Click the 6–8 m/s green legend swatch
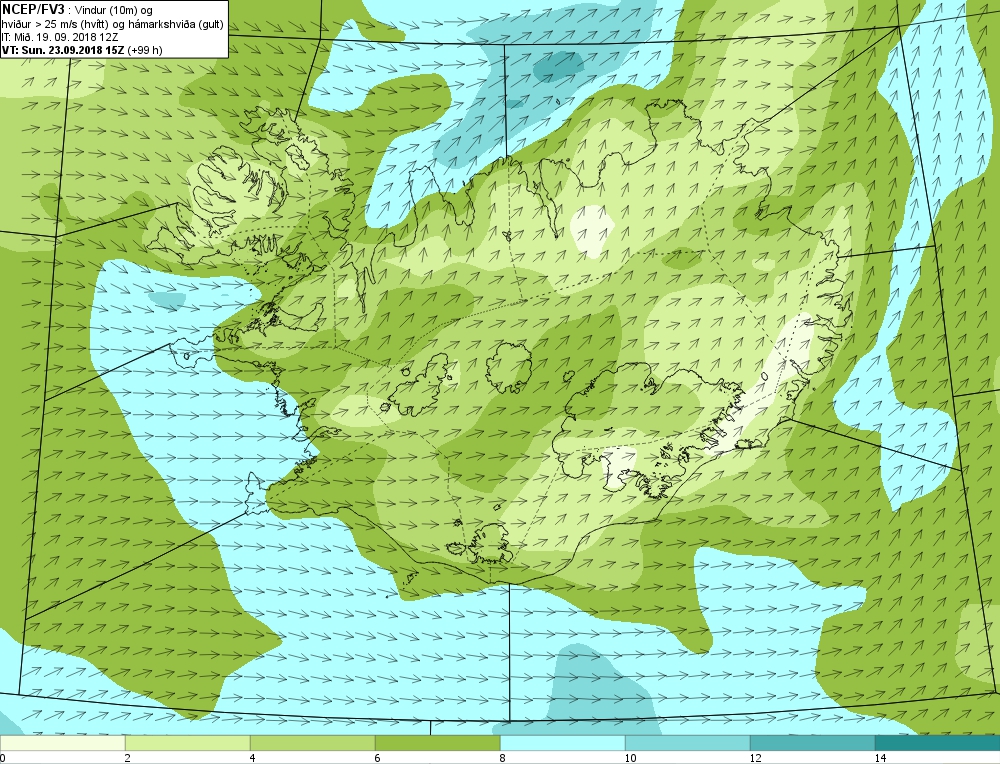The image size is (1000, 764). tap(438, 744)
